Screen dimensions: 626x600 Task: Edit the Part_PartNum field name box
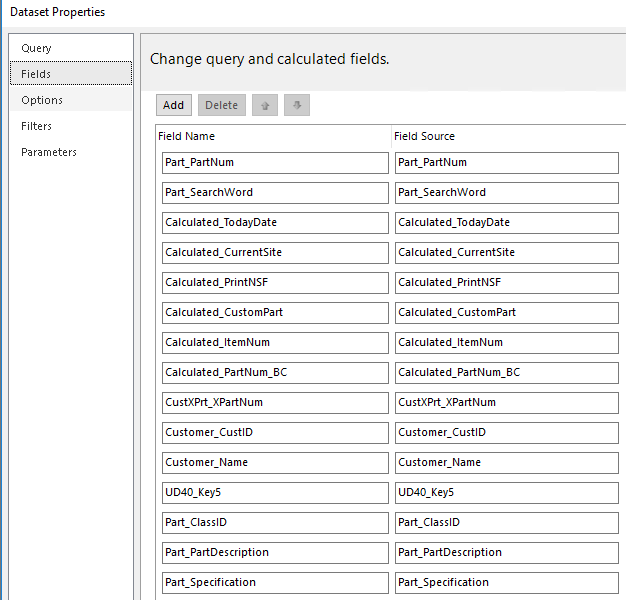click(275, 163)
